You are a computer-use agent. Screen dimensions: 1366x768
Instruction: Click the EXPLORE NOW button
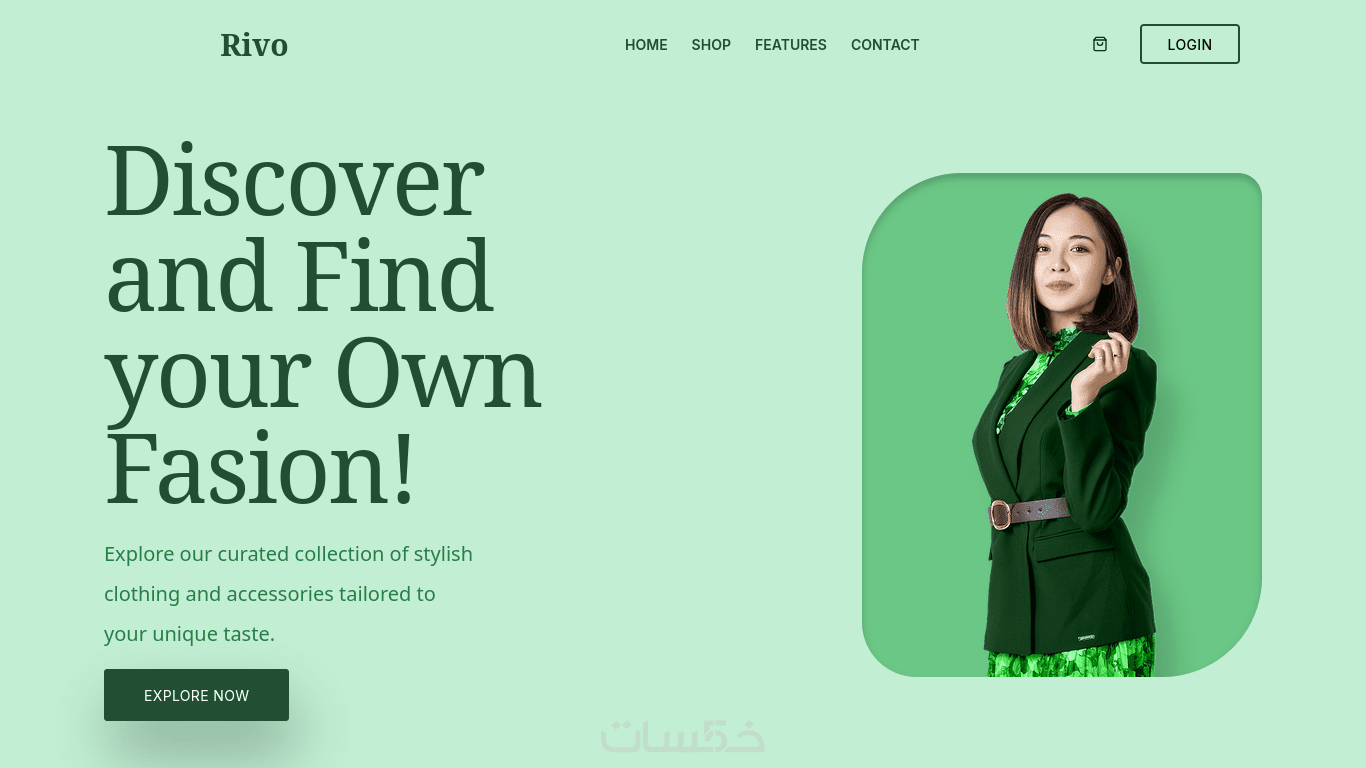pyautogui.click(x=196, y=695)
